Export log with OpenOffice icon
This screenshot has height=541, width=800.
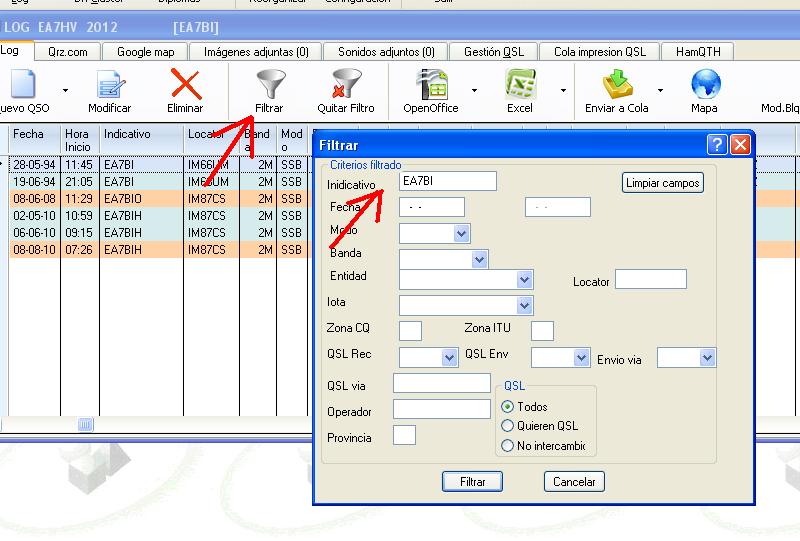point(431,85)
